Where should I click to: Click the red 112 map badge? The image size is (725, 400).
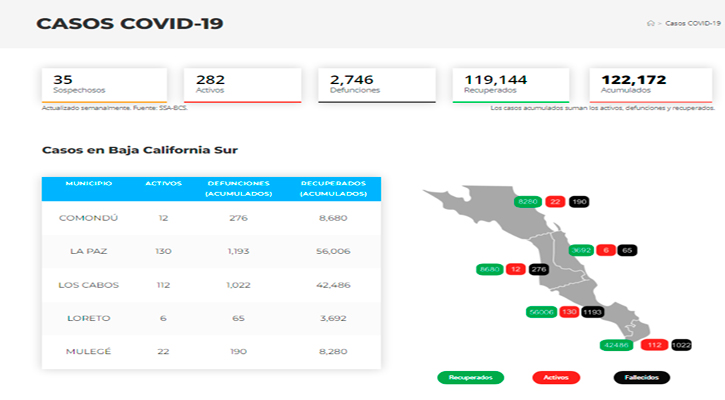pyautogui.click(x=654, y=345)
